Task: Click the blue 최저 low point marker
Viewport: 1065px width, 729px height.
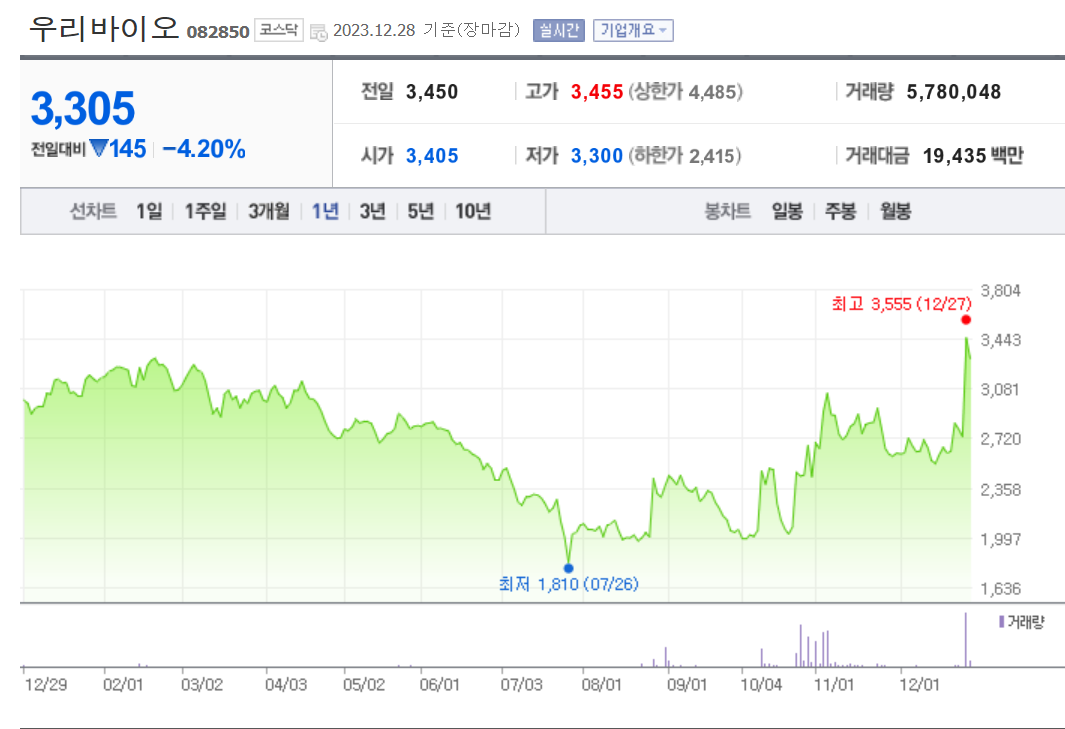Action: (568, 568)
